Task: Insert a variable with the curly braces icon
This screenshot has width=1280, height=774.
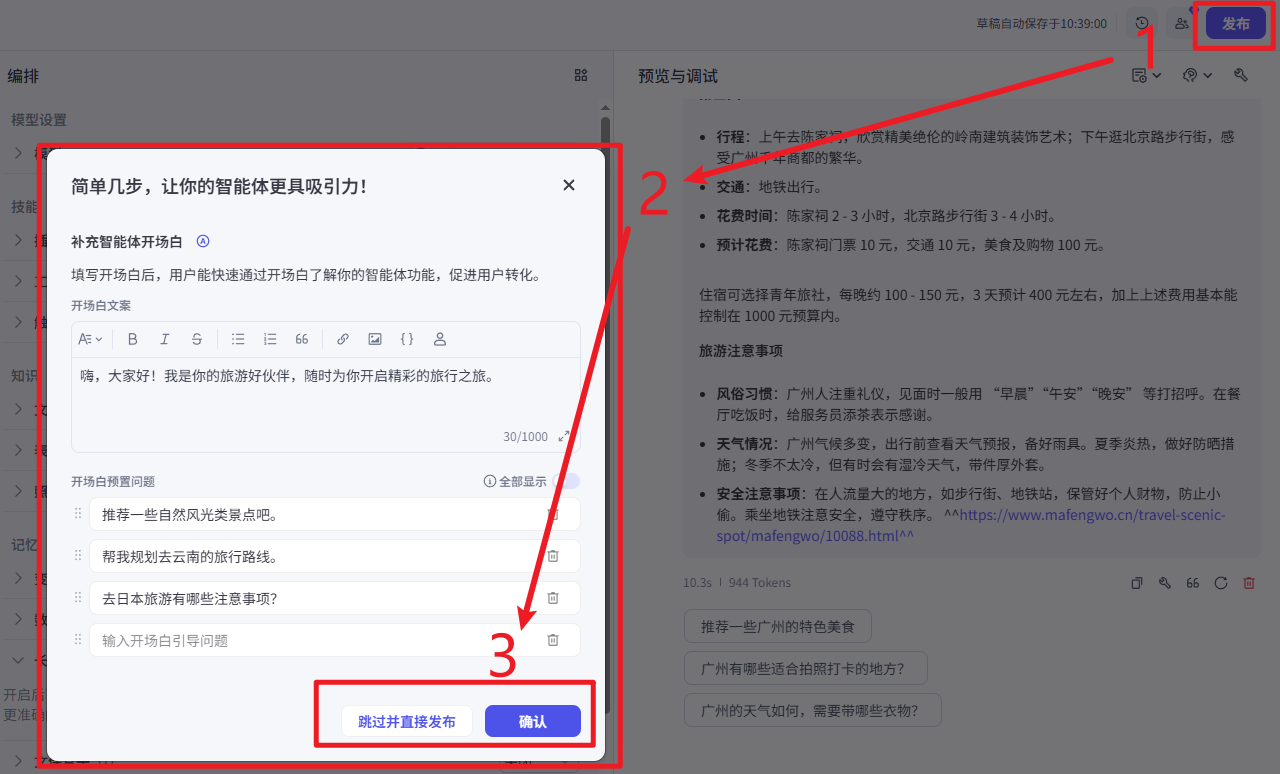Action: coord(407,339)
